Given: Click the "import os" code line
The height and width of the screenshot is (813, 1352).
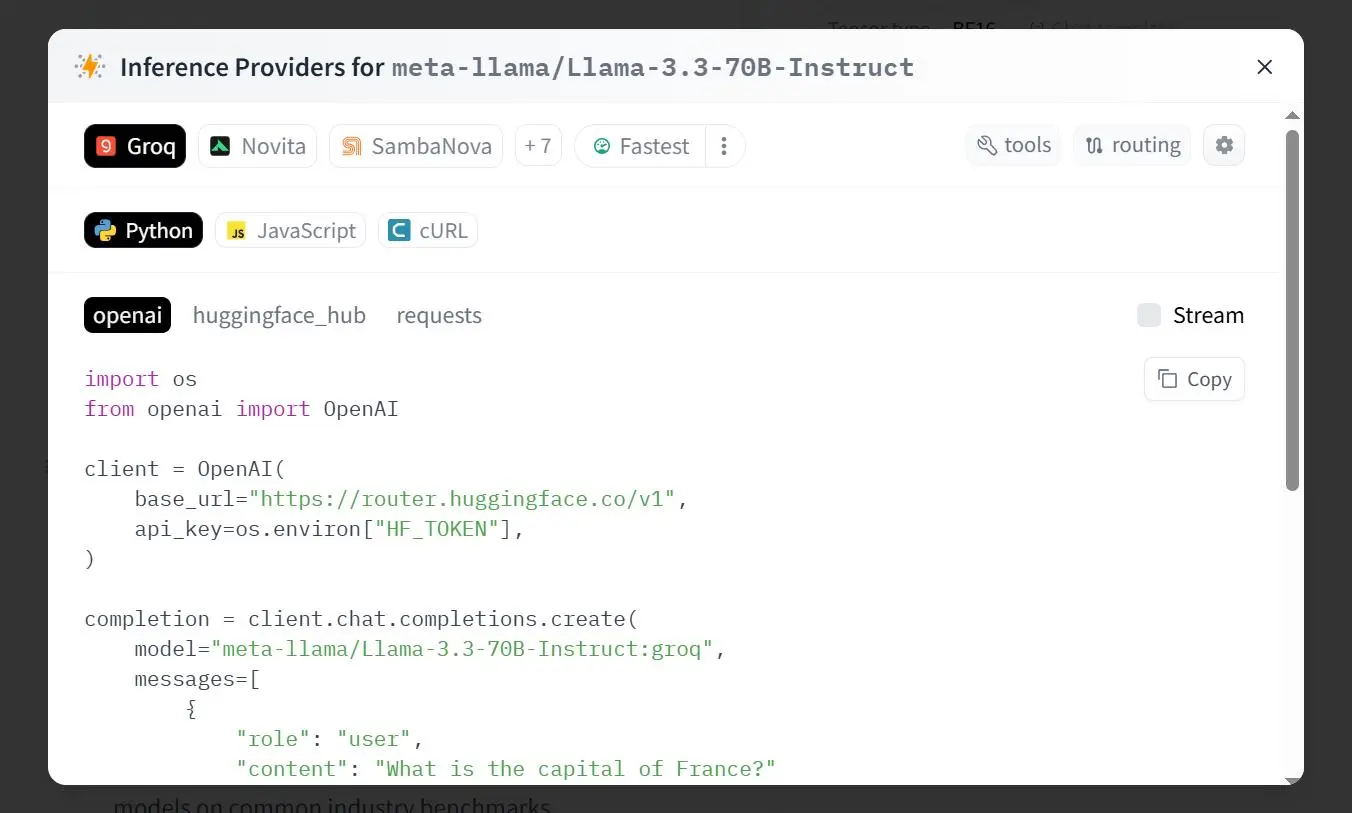Looking at the screenshot, I should 141,379.
